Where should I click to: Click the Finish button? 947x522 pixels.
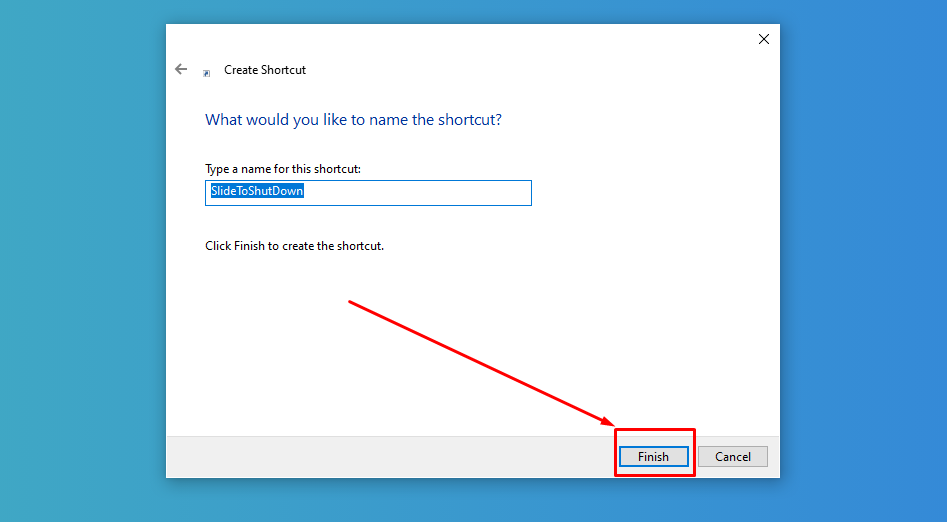653,457
